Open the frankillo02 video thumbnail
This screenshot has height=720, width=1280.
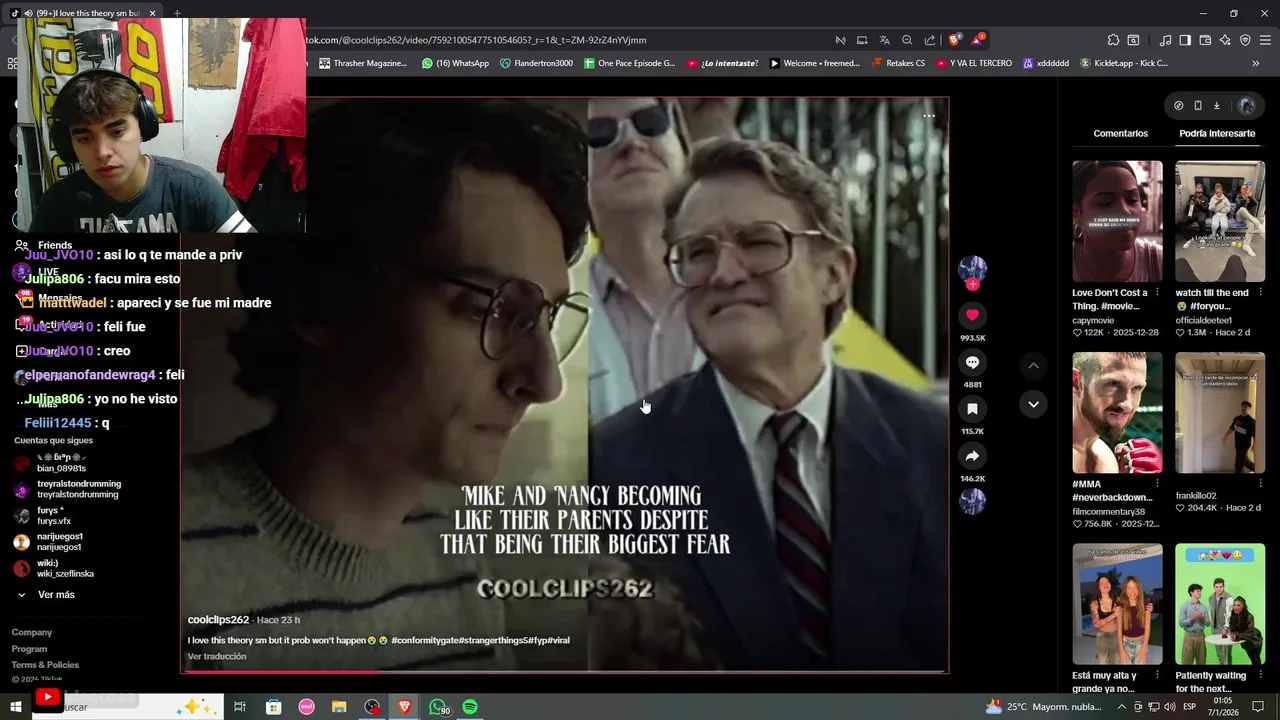(1220, 412)
